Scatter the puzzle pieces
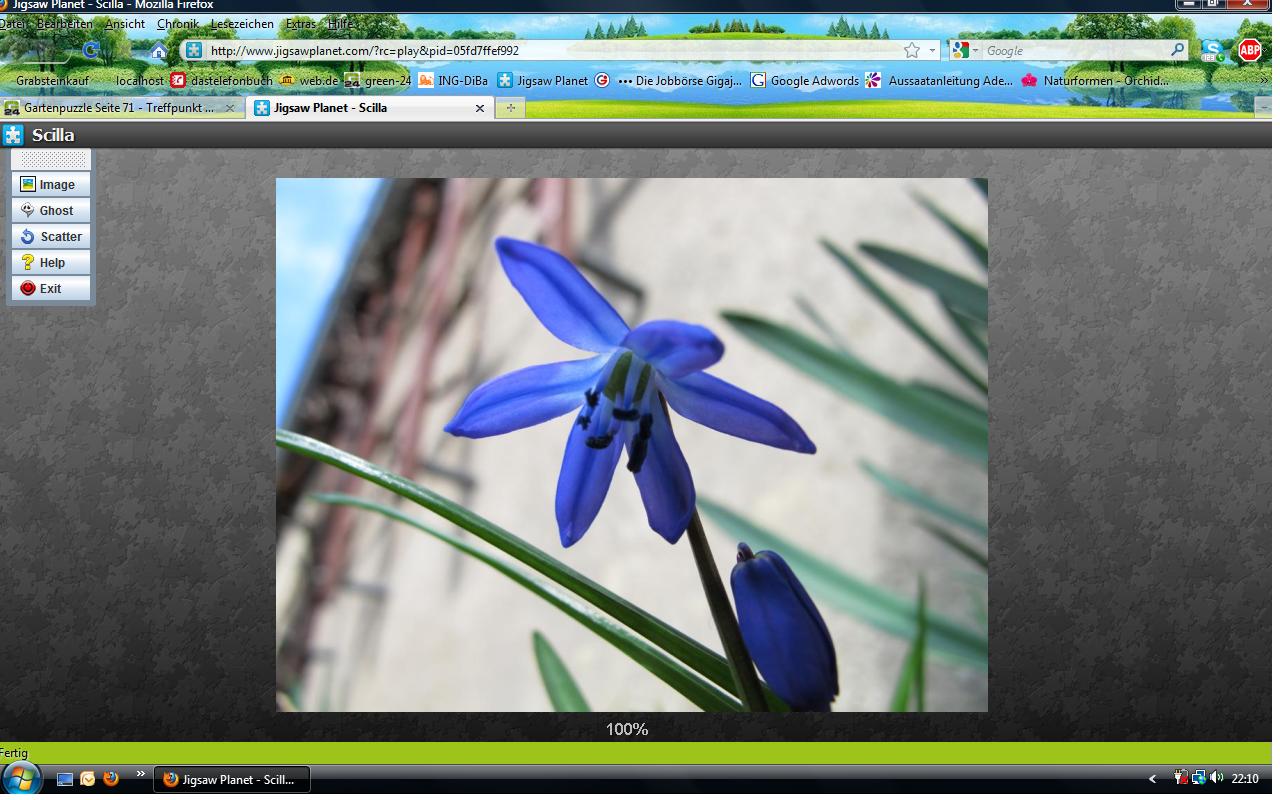 [50, 237]
